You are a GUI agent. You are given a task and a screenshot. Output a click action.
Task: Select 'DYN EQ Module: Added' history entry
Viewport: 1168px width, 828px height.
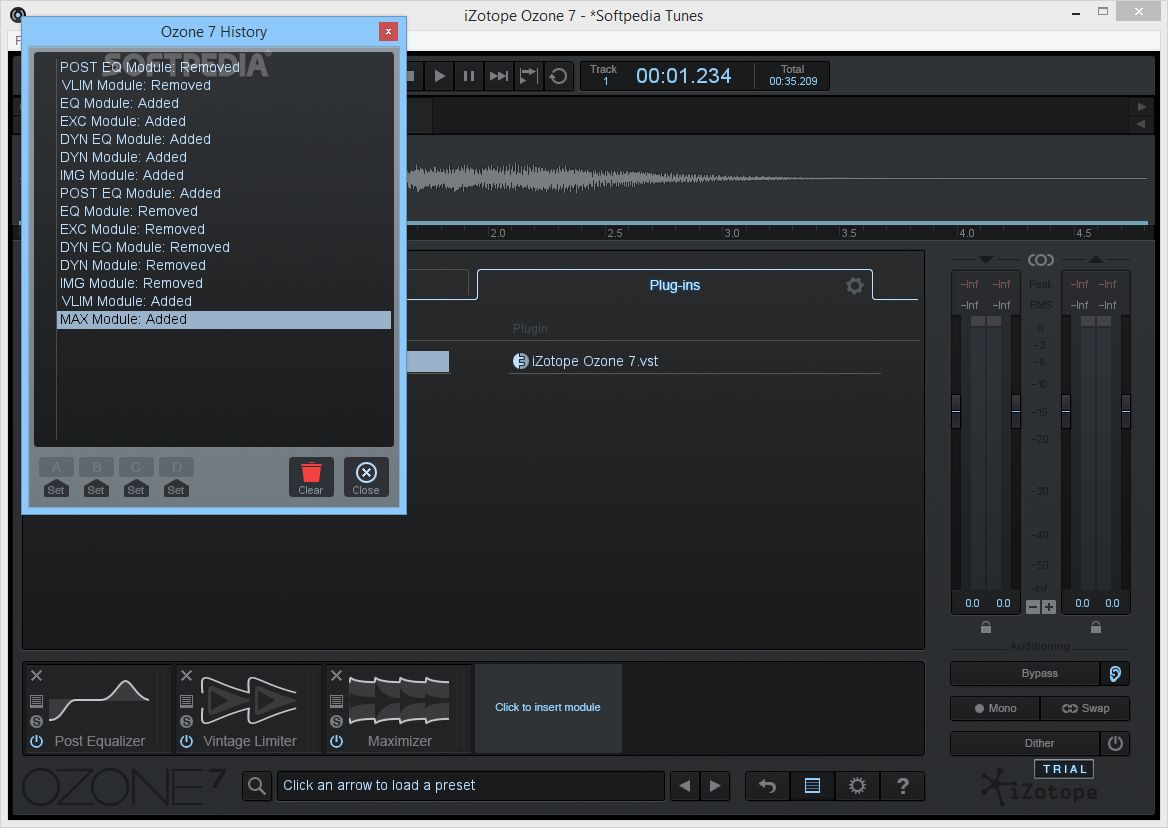[223, 139]
